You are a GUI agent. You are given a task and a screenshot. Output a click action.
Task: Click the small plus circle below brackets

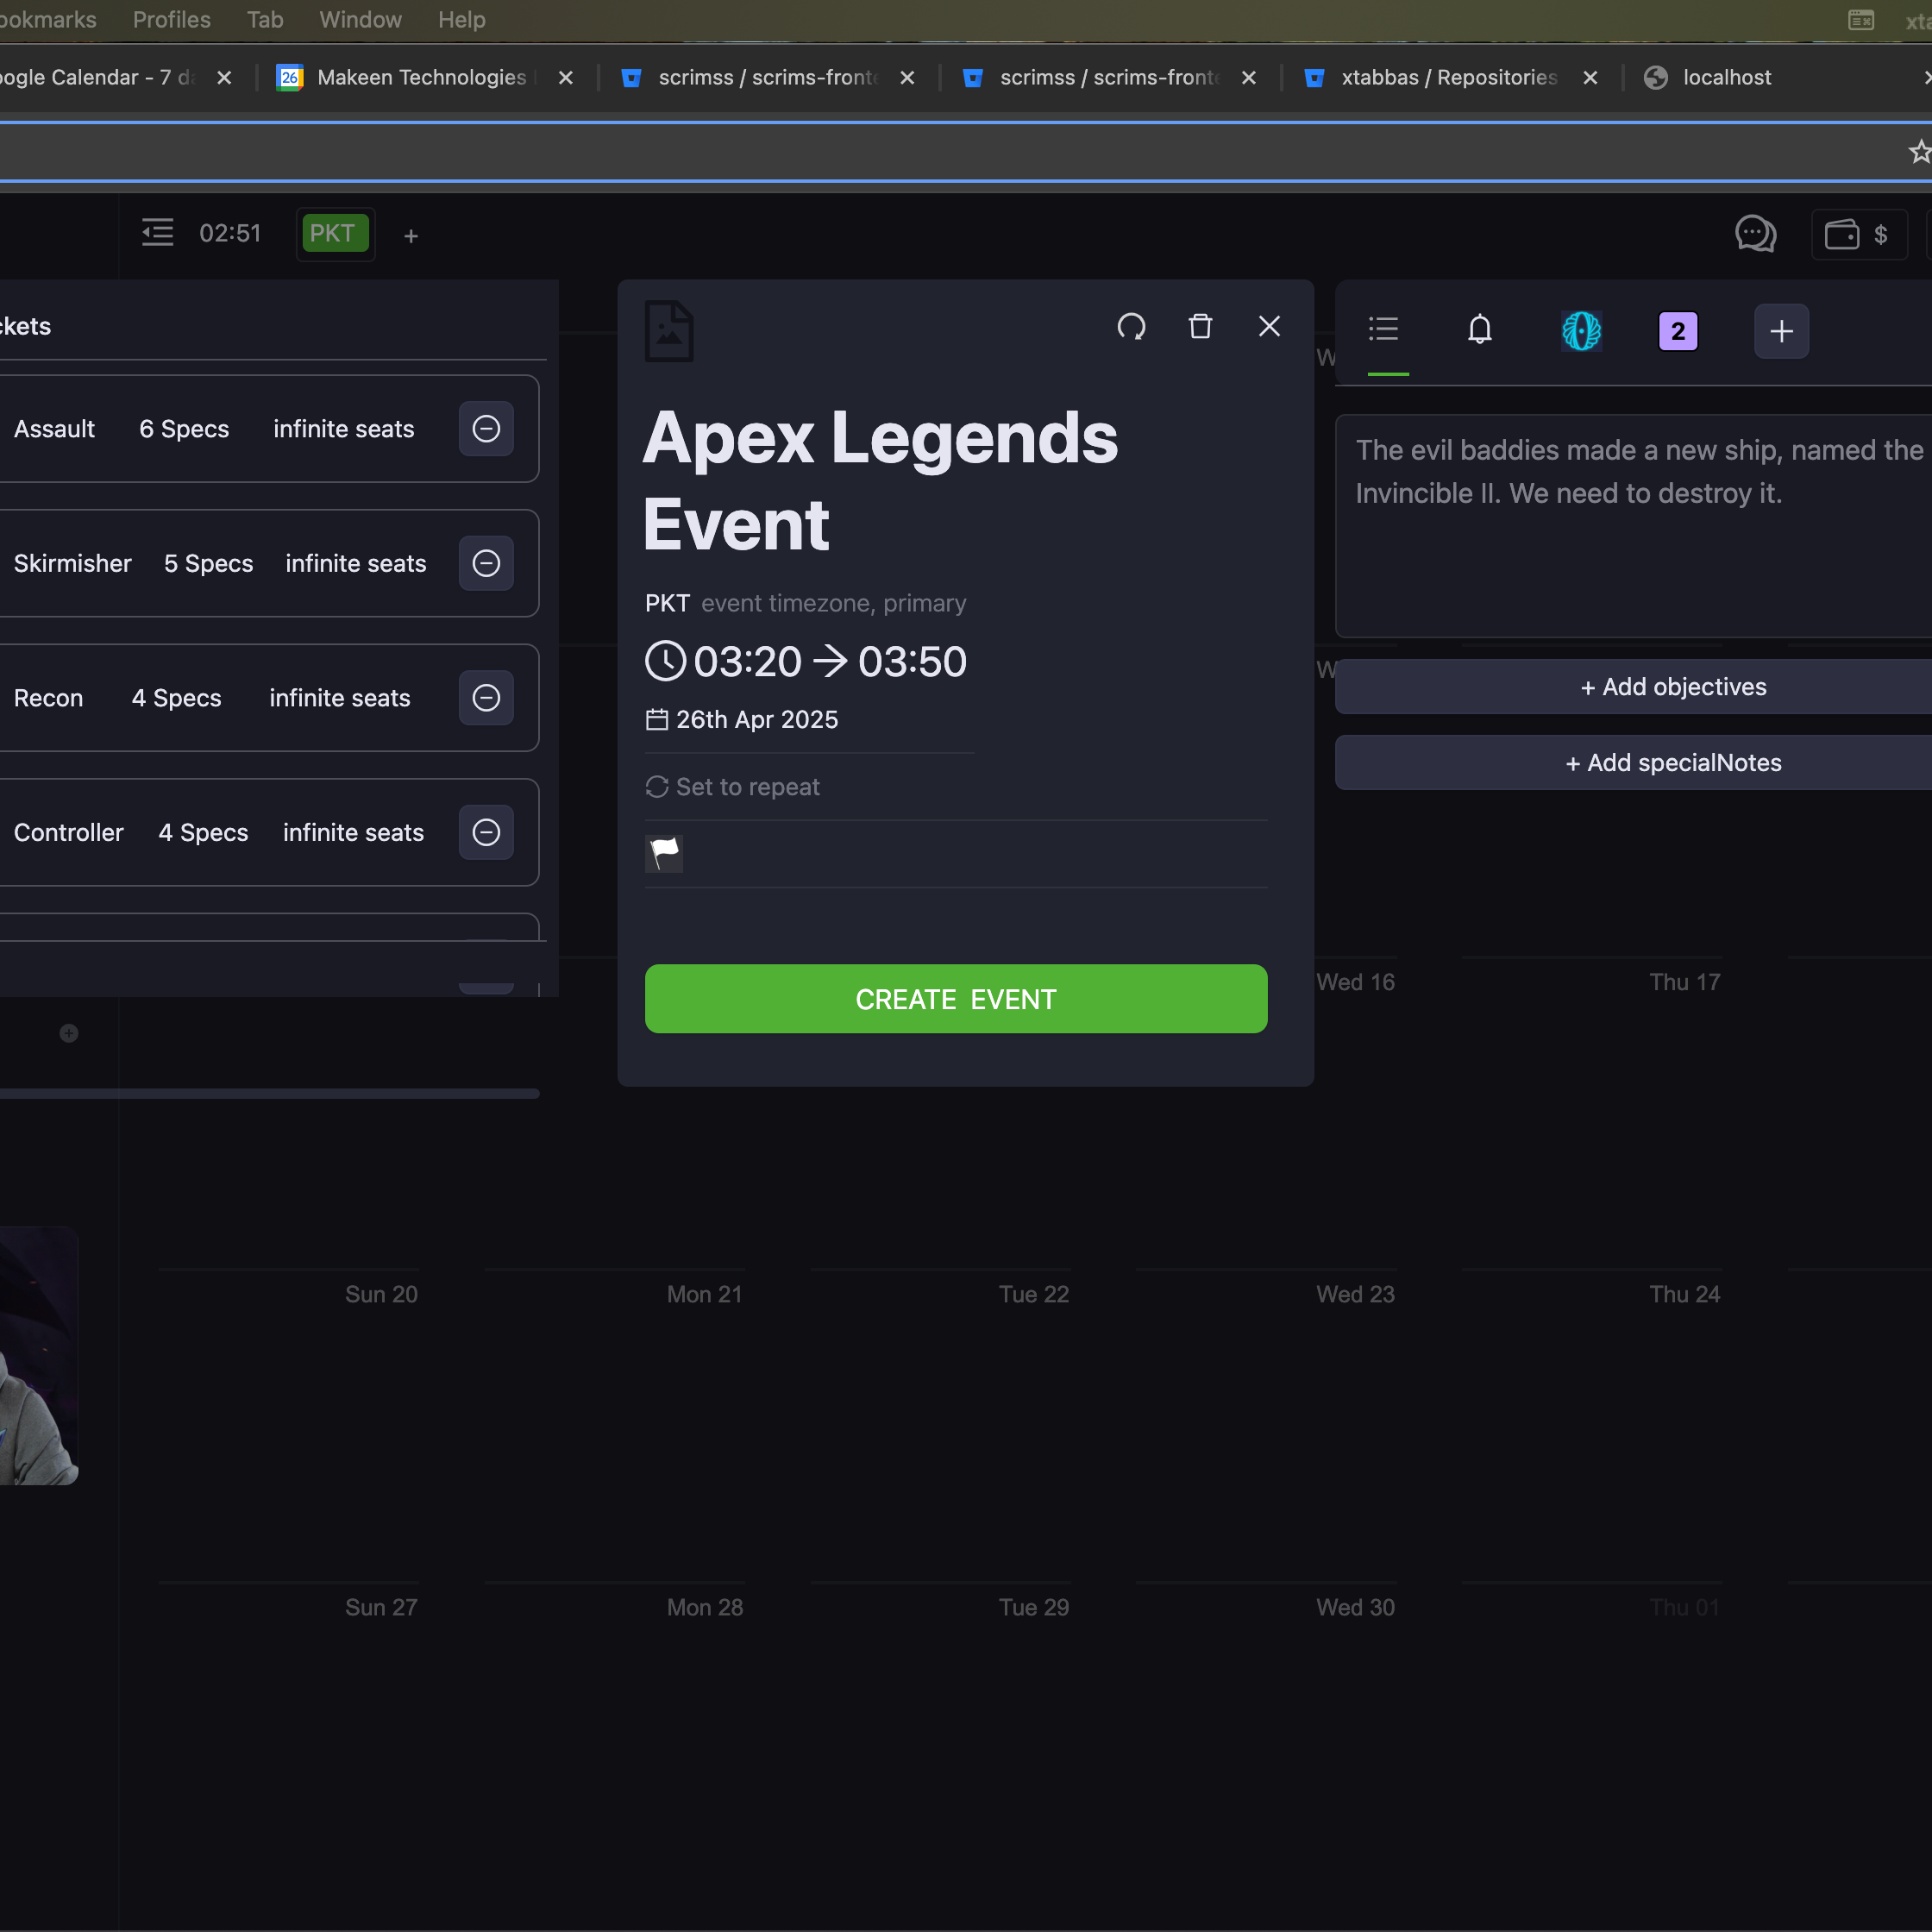point(69,1033)
